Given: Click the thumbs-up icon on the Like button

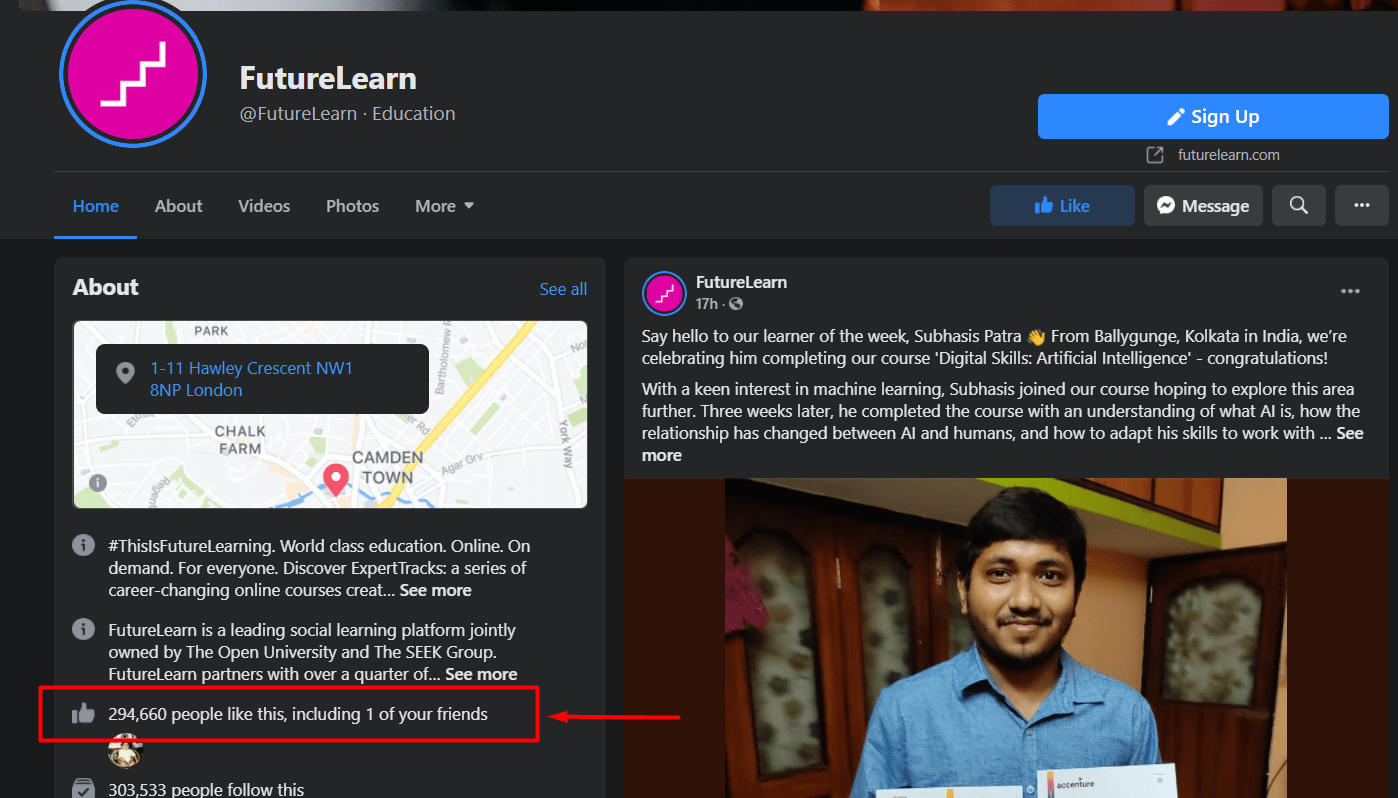Looking at the screenshot, I should [x=1044, y=205].
